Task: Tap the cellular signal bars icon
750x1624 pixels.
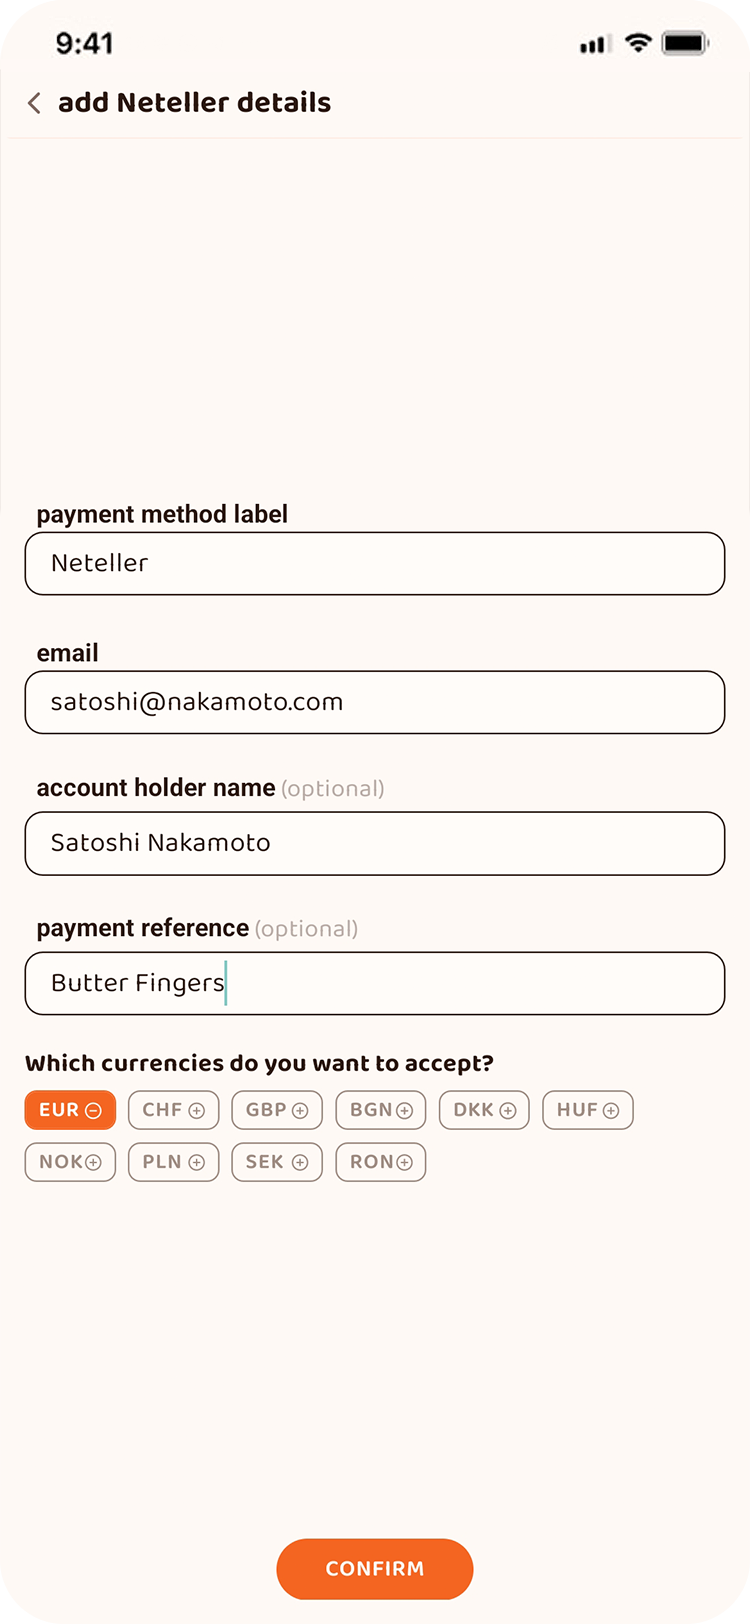Action: pyautogui.click(x=595, y=44)
